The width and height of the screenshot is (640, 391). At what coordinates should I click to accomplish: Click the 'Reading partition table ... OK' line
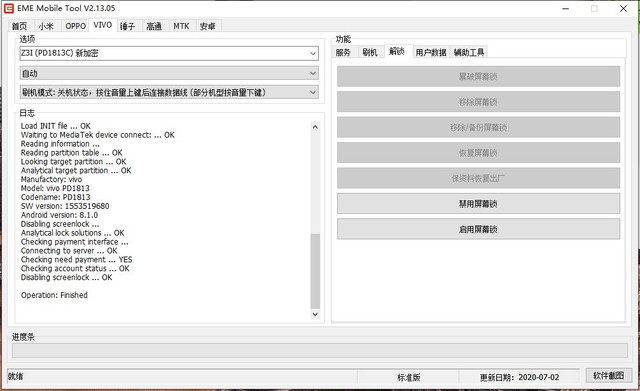point(71,153)
